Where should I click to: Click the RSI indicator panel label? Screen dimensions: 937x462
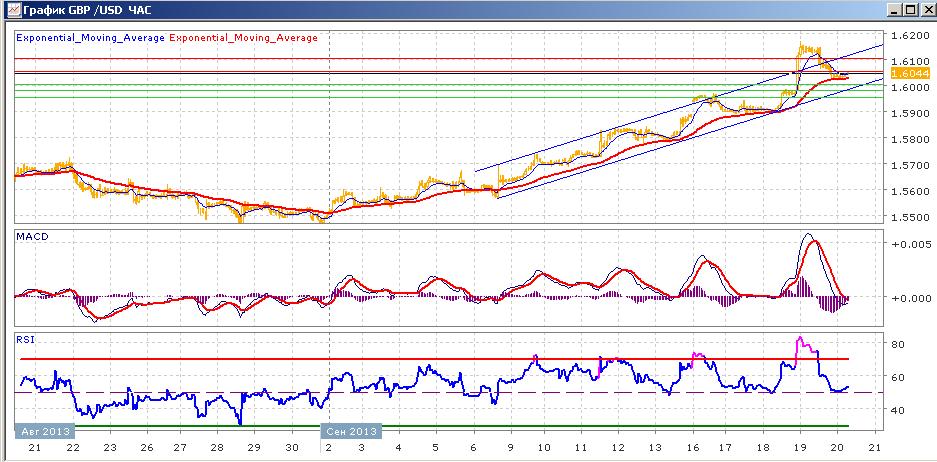pyautogui.click(x=26, y=339)
